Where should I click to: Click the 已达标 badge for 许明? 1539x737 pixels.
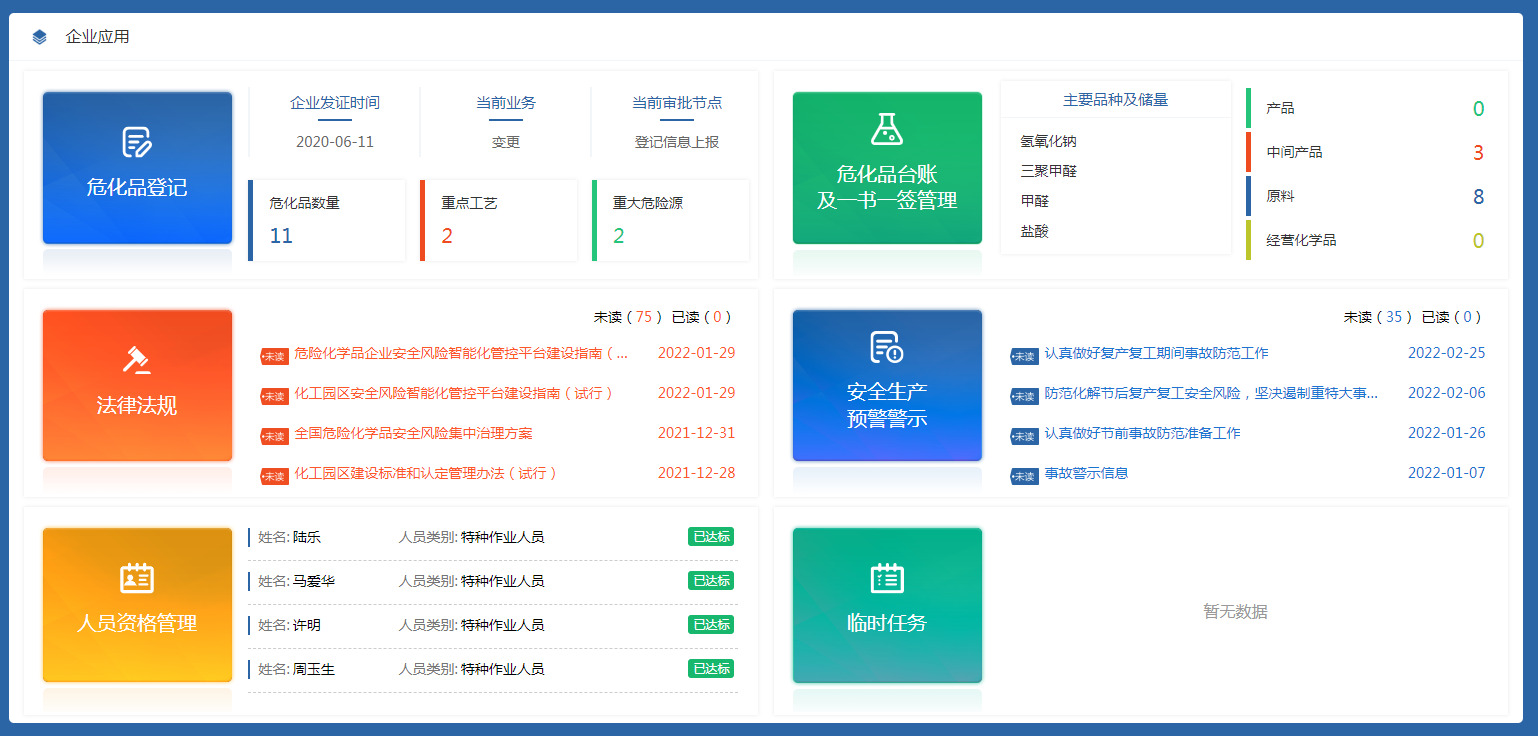click(711, 625)
